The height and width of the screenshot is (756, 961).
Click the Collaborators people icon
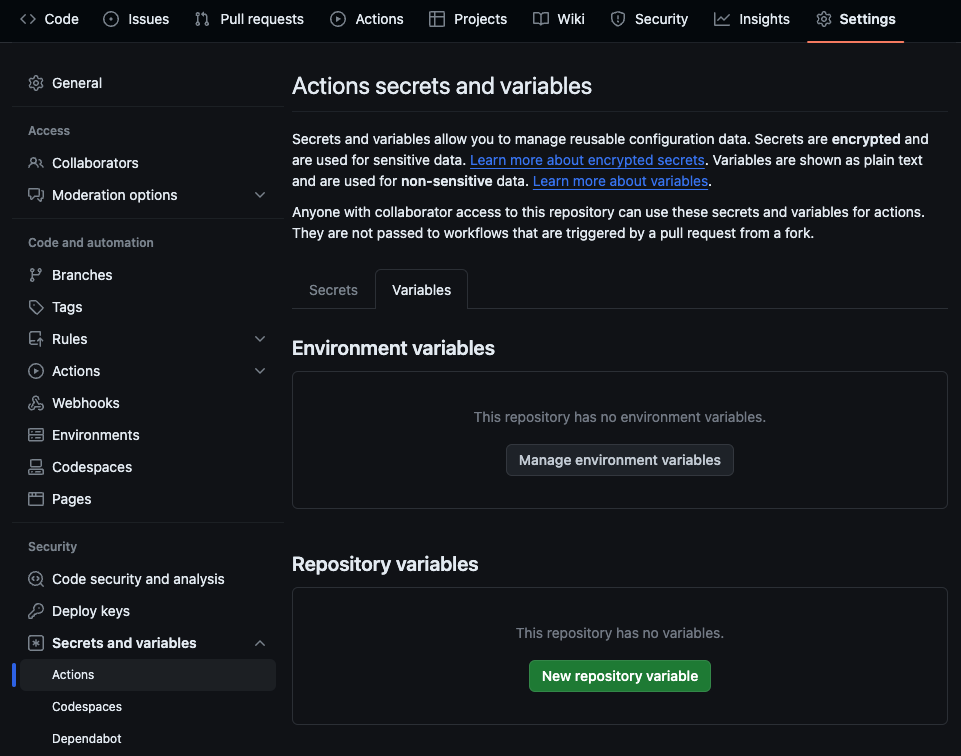tap(36, 163)
